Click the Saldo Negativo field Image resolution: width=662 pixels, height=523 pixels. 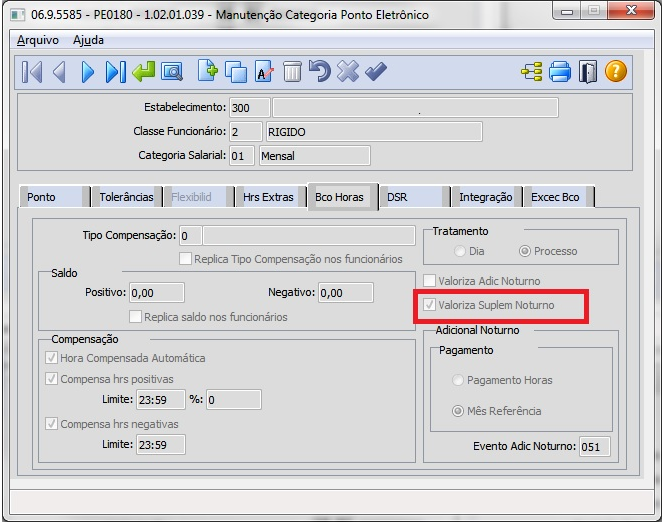click(x=346, y=293)
